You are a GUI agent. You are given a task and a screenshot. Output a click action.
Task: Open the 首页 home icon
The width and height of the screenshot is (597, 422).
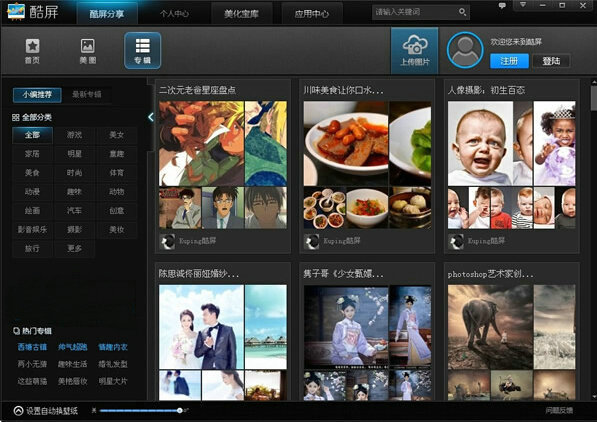[32, 50]
